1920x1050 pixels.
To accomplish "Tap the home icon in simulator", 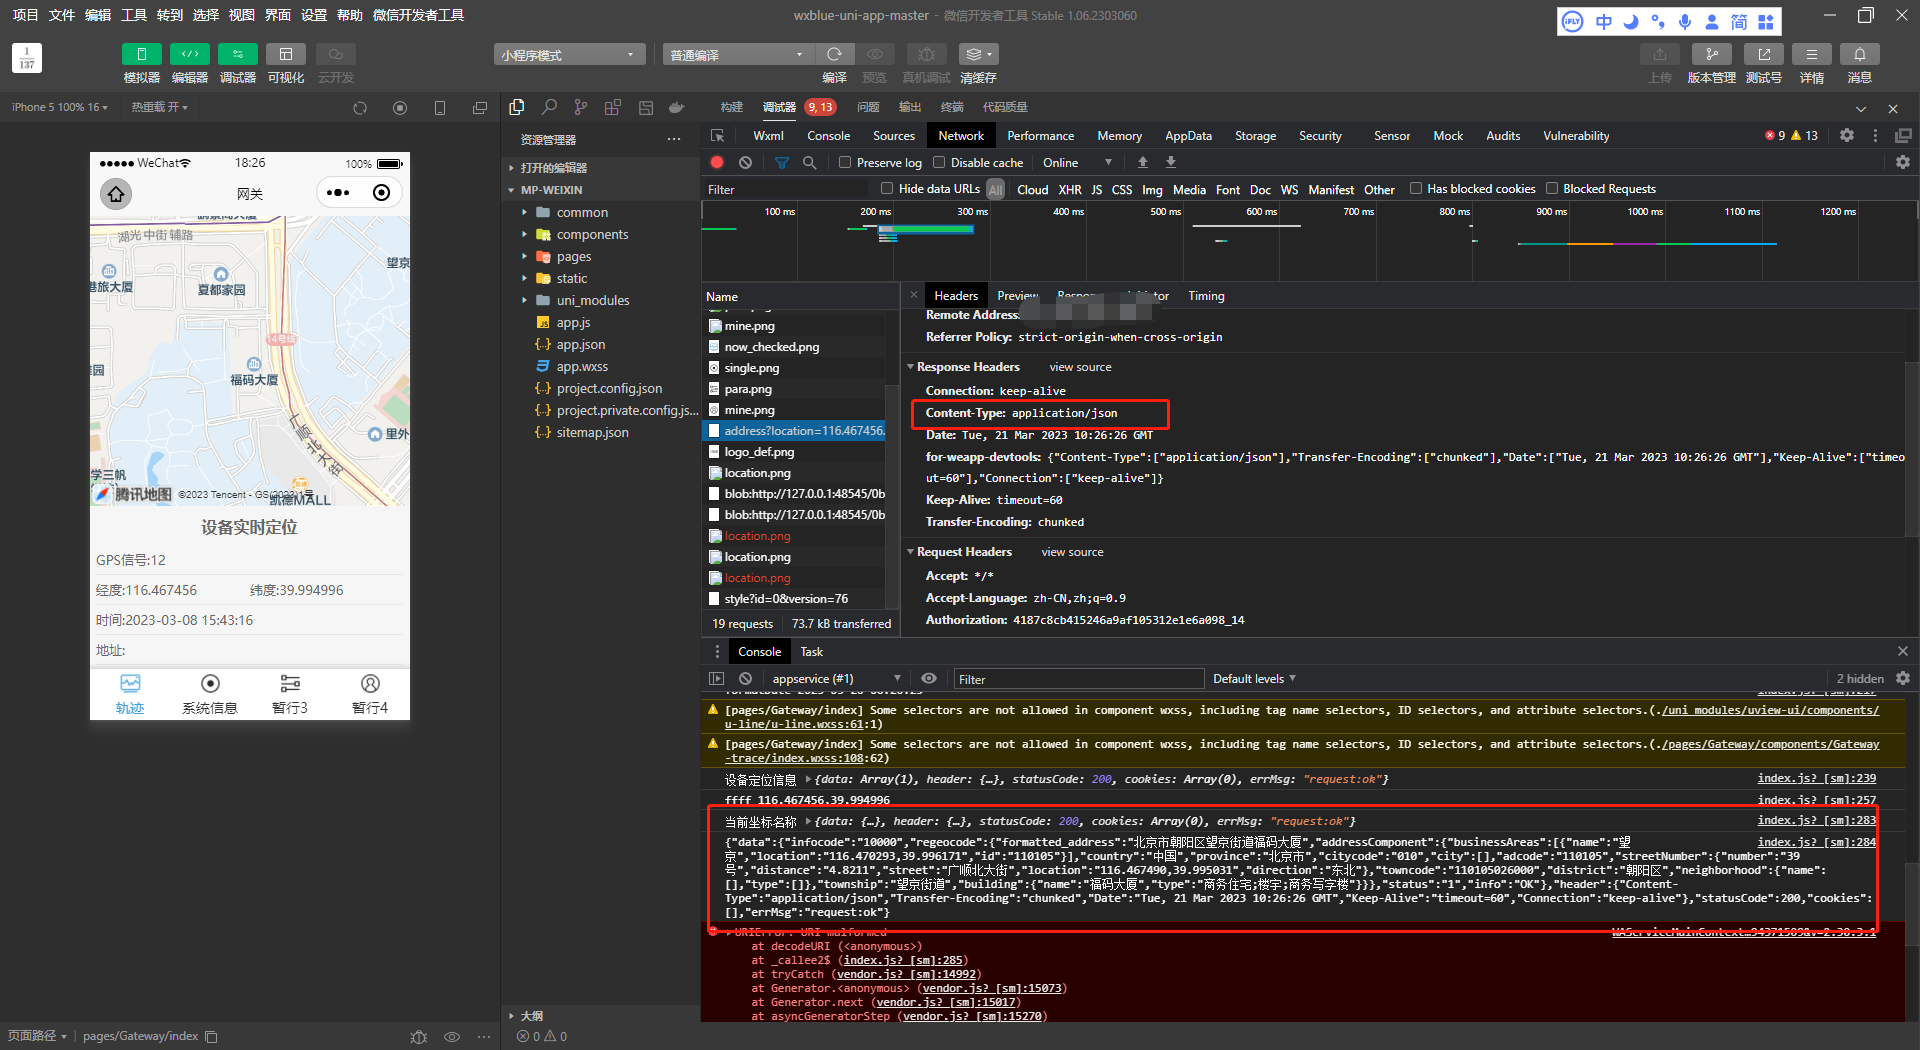I will [116, 193].
